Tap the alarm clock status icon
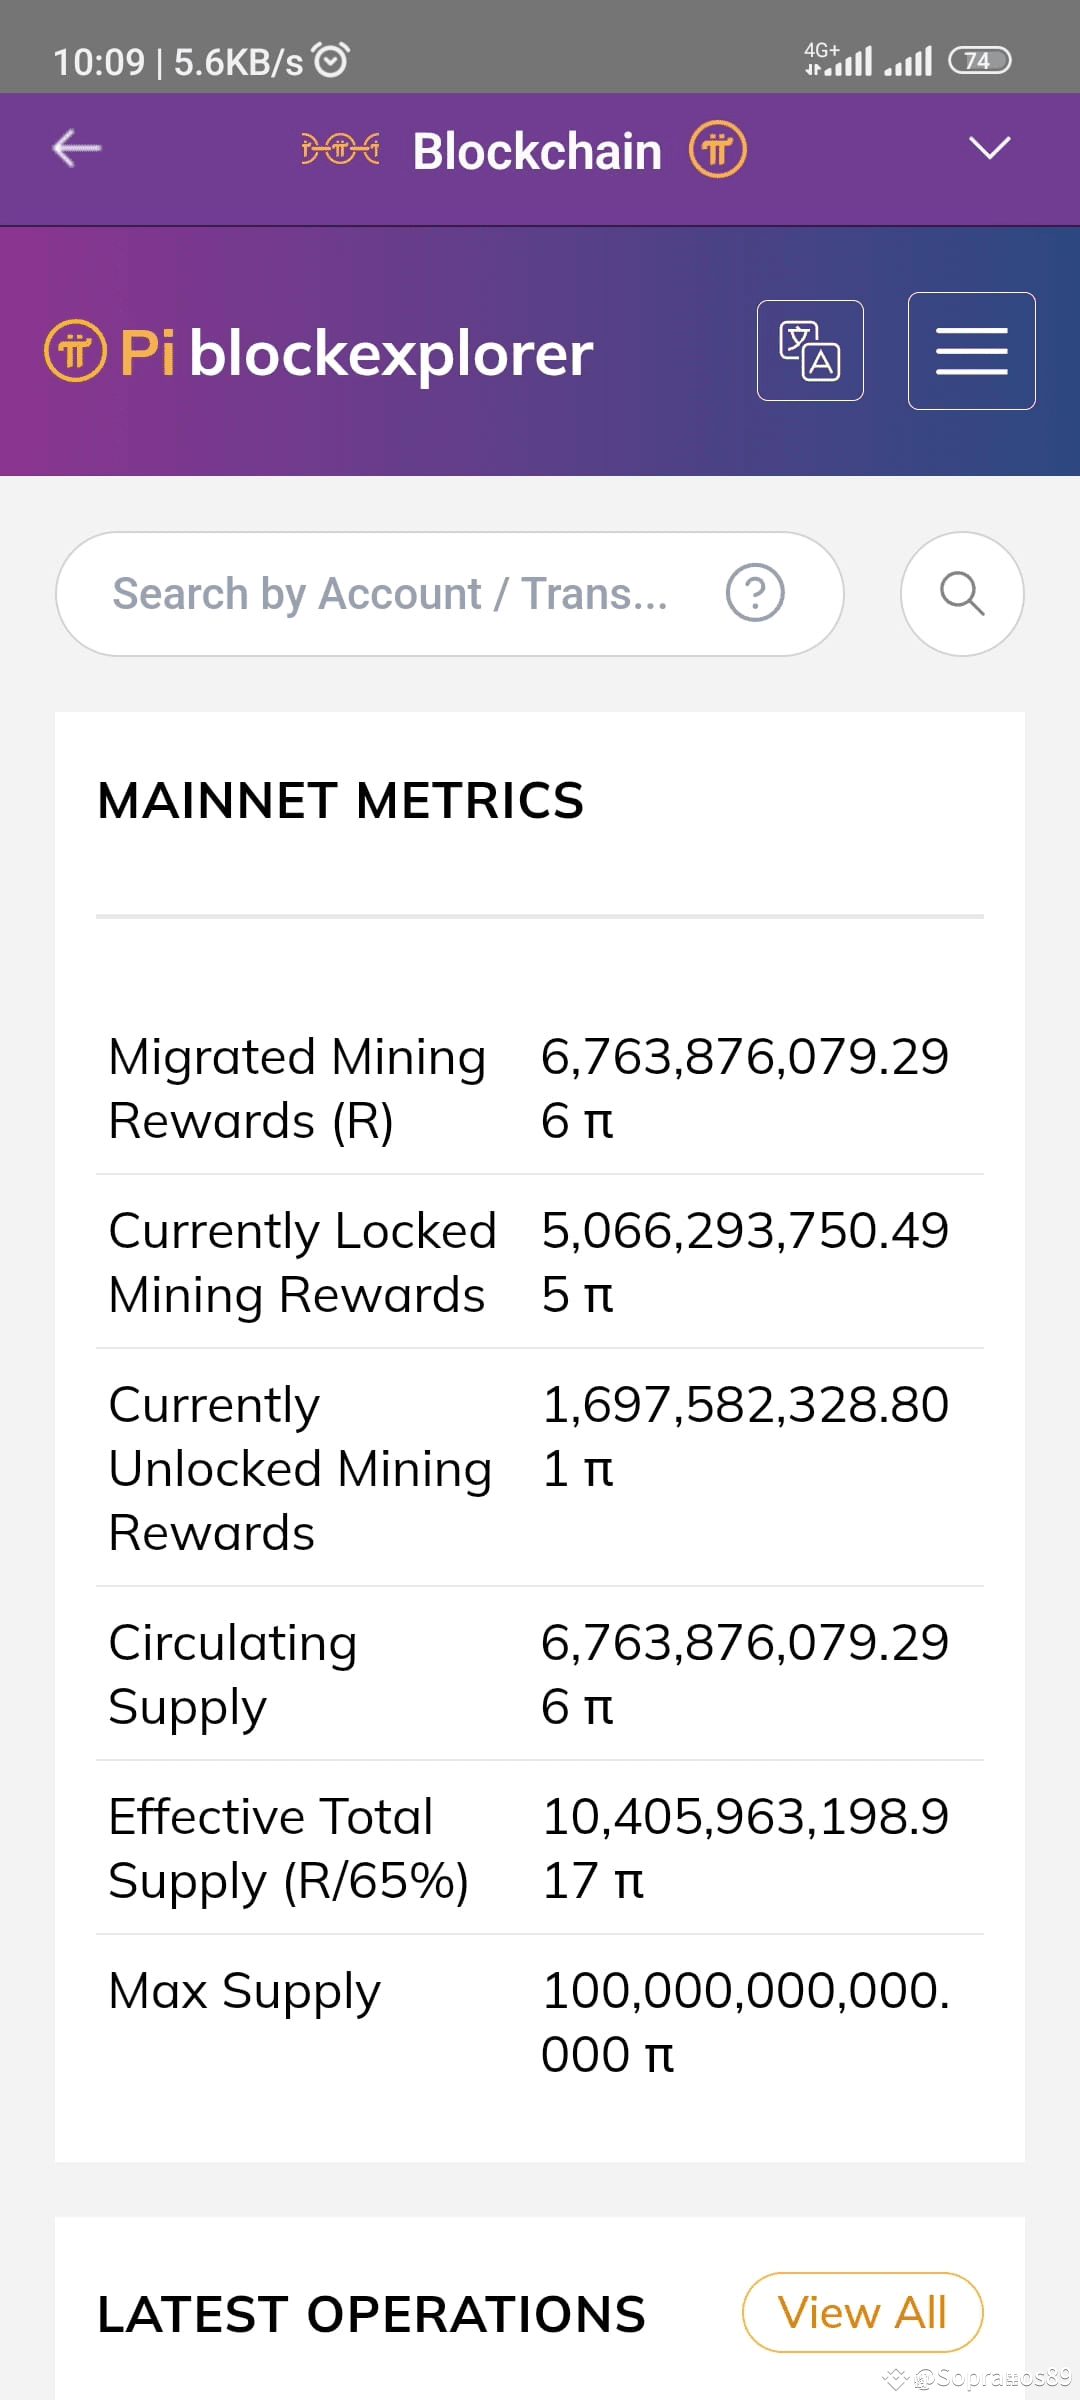The height and width of the screenshot is (2400, 1080). point(331,60)
